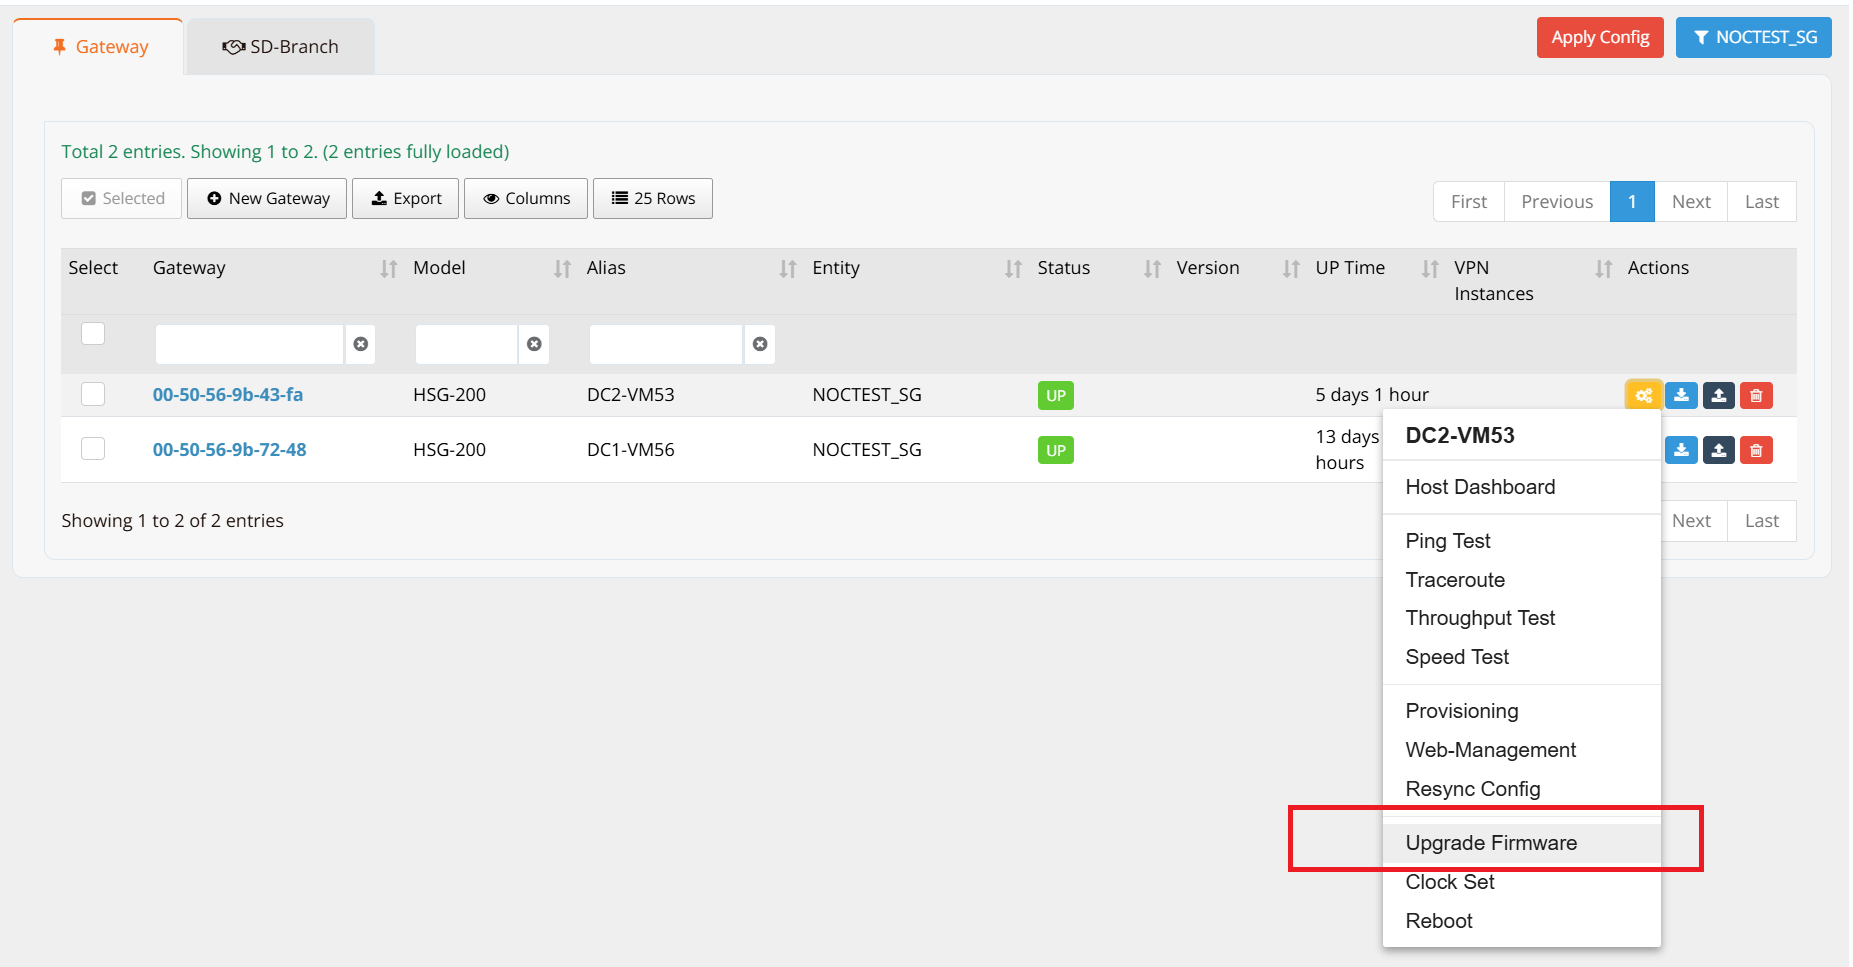Open gateway link 00-50-56-9b-72-48
The width and height of the screenshot is (1853, 967).
230,450
